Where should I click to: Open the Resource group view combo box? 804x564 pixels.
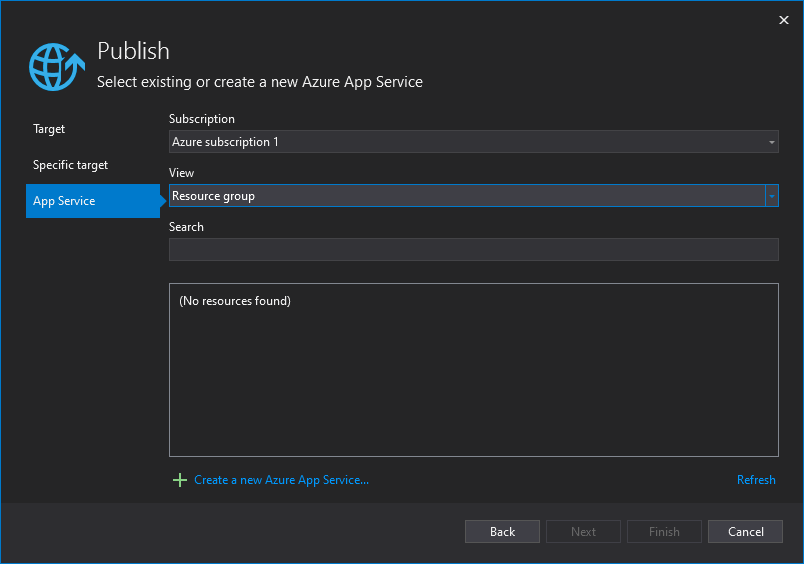(x=465, y=196)
